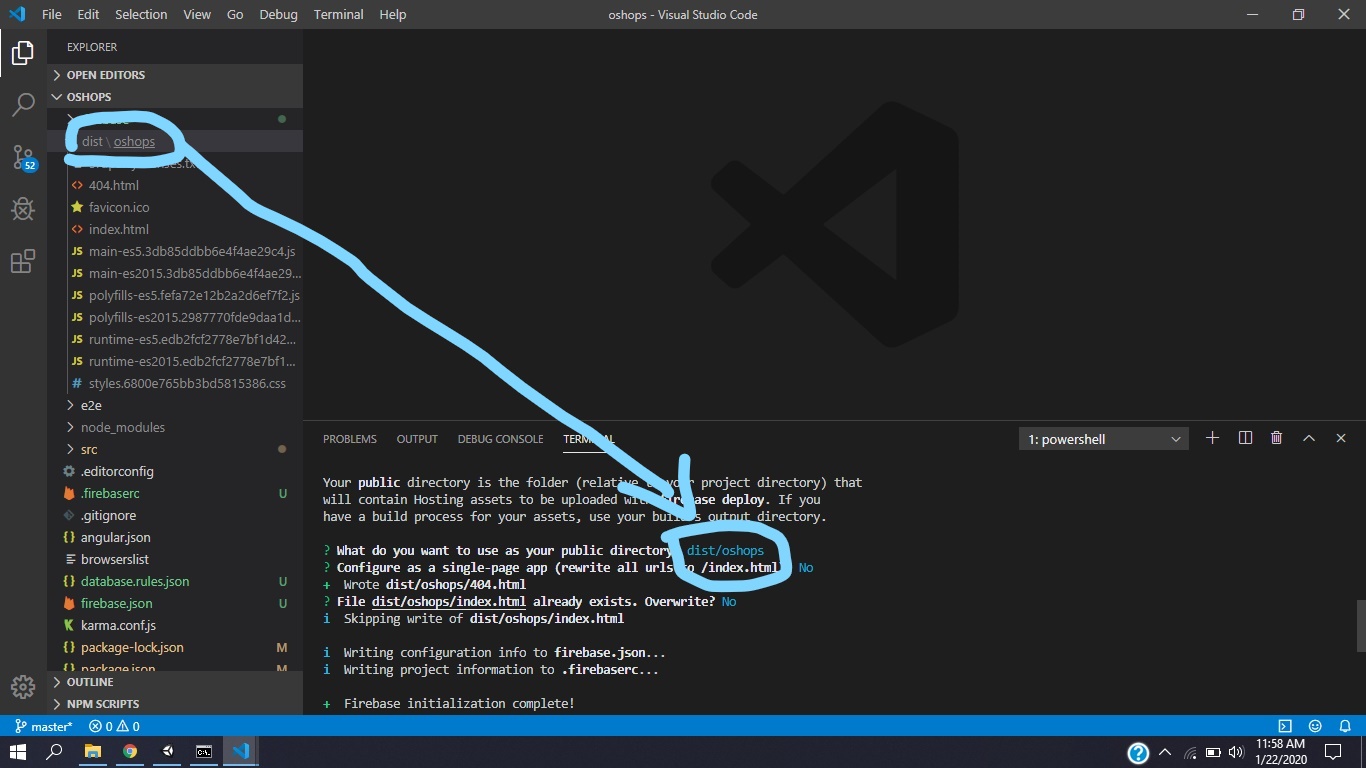This screenshot has height=768, width=1366.
Task: Kill terminal with trash icon
Action: click(1276, 438)
